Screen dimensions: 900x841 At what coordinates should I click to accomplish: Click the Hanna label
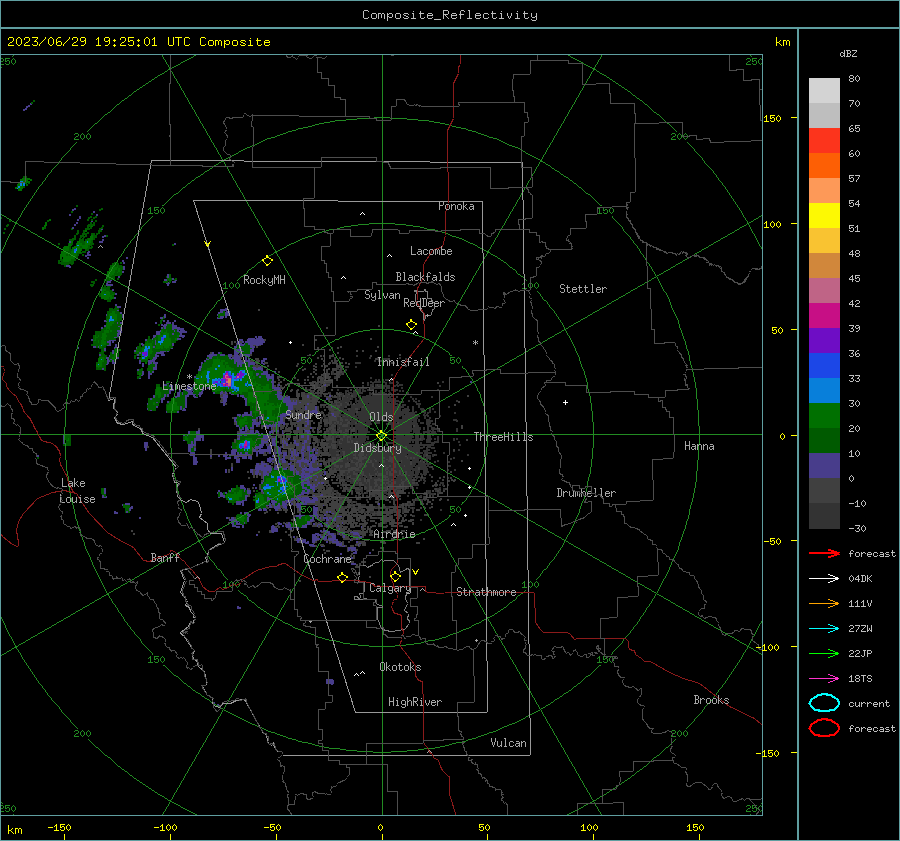[699, 446]
